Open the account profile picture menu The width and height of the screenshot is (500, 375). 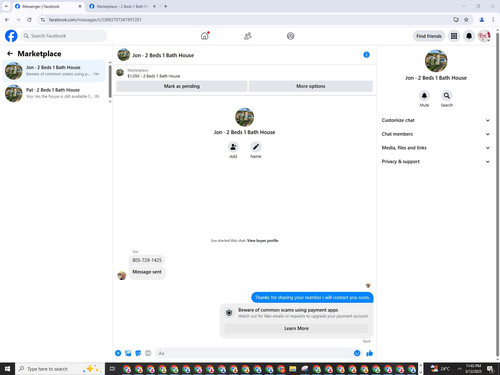[484, 36]
